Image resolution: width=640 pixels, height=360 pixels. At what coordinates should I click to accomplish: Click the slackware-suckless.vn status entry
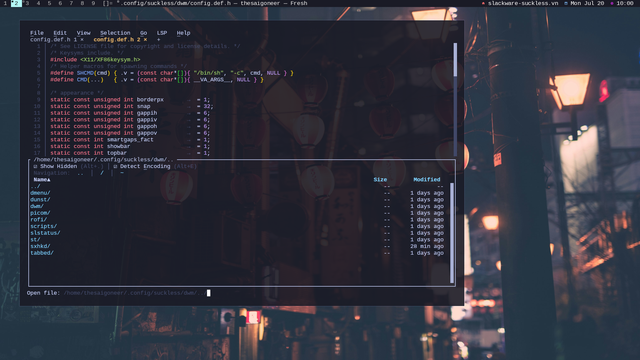523,3
